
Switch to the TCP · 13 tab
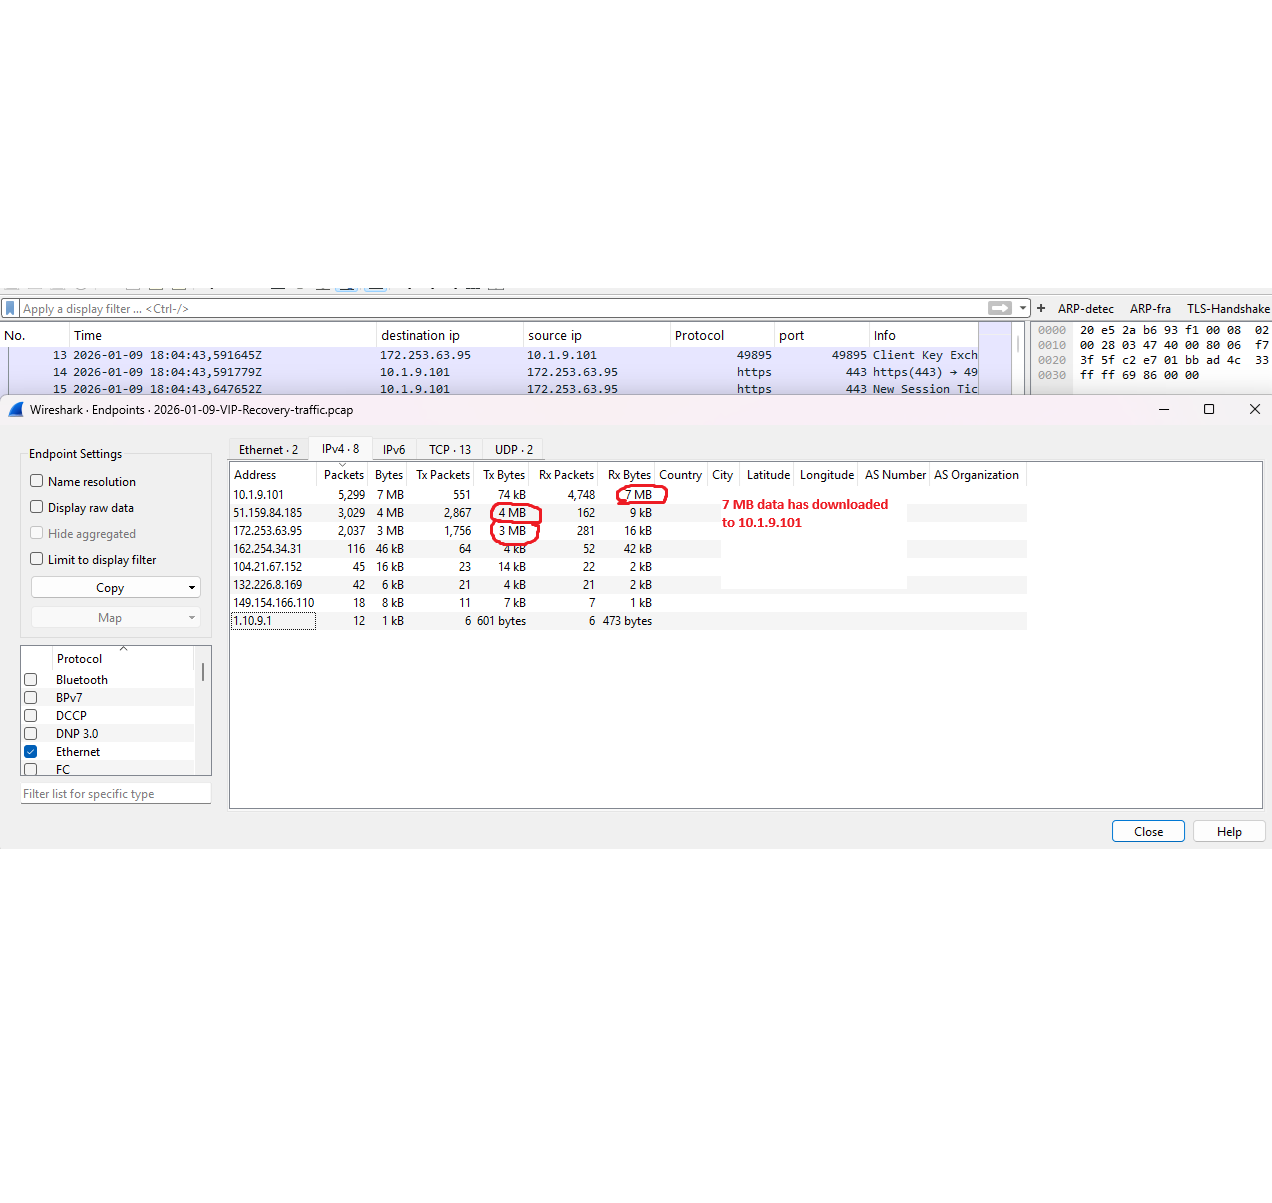(x=448, y=449)
